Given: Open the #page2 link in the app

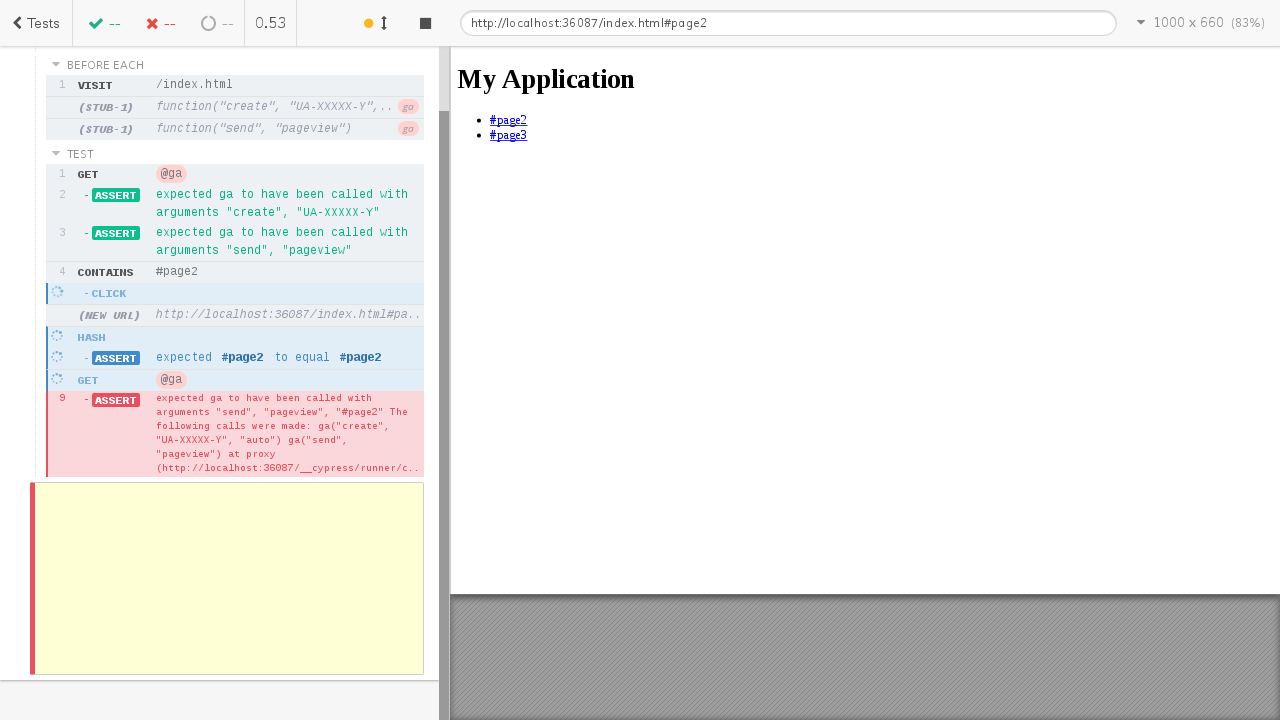Looking at the screenshot, I should (x=508, y=120).
